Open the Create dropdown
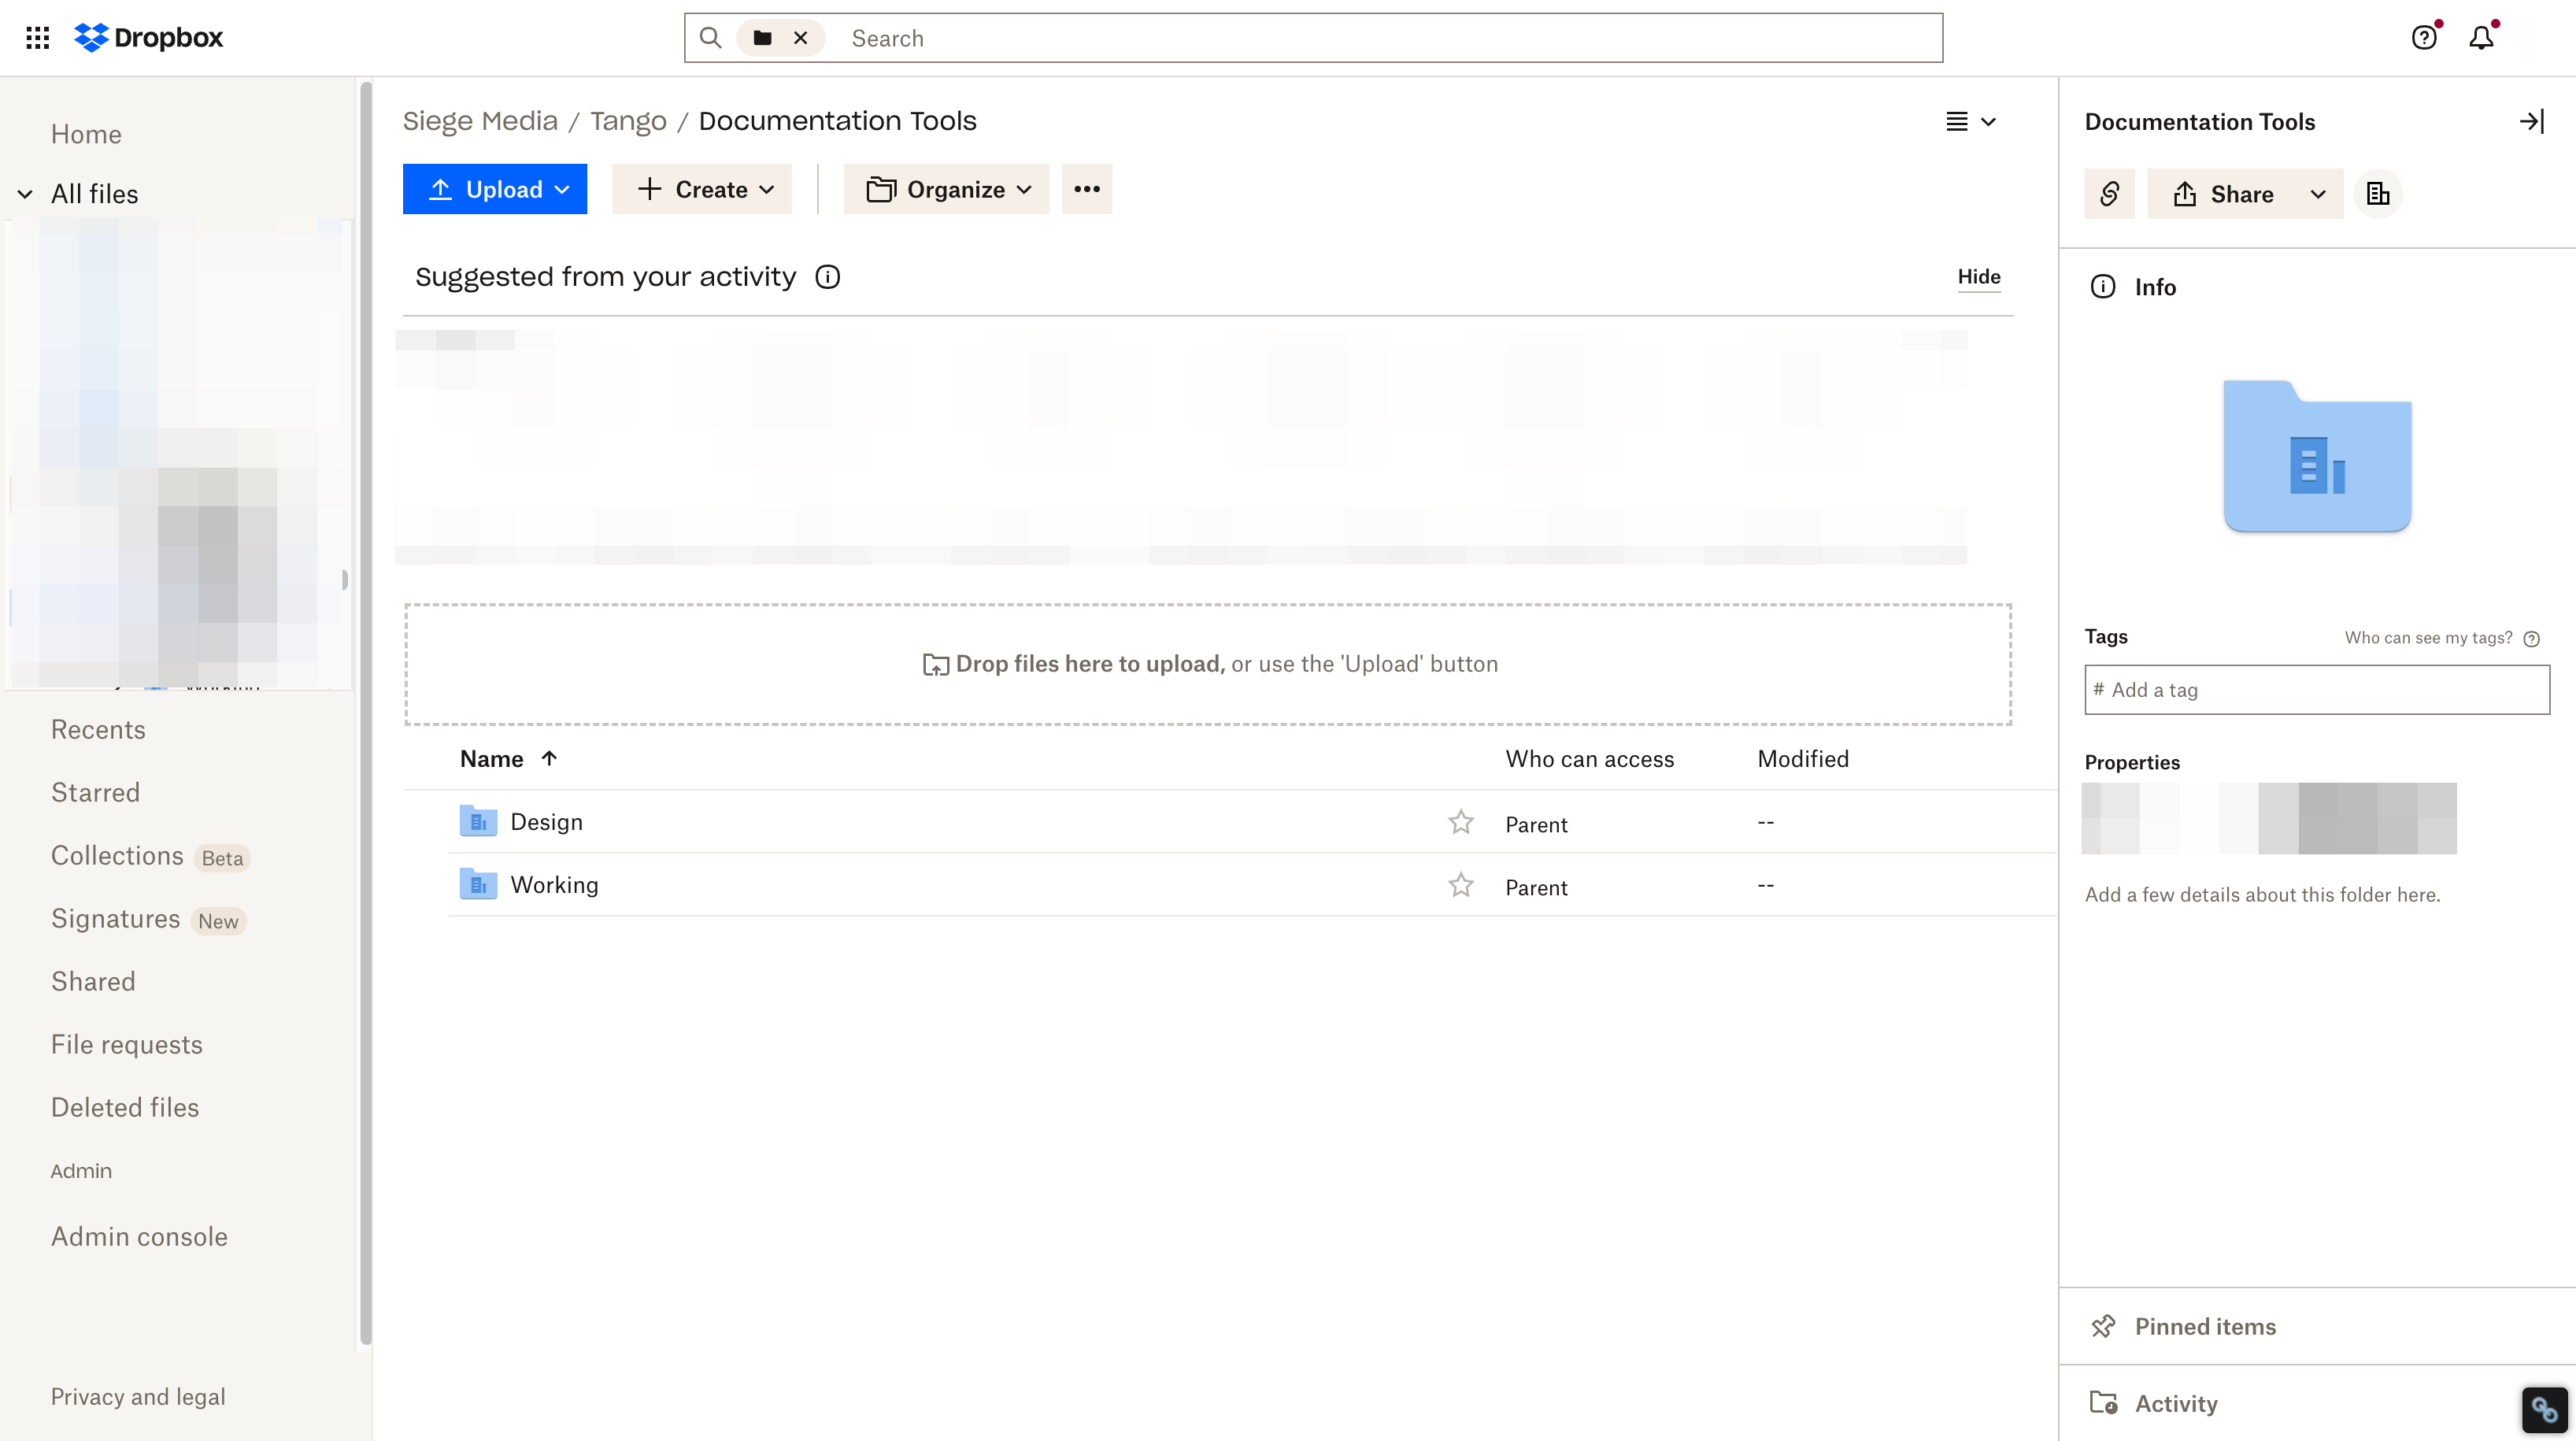The height and width of the screenshot is (1441, 2576). [702, 189]
